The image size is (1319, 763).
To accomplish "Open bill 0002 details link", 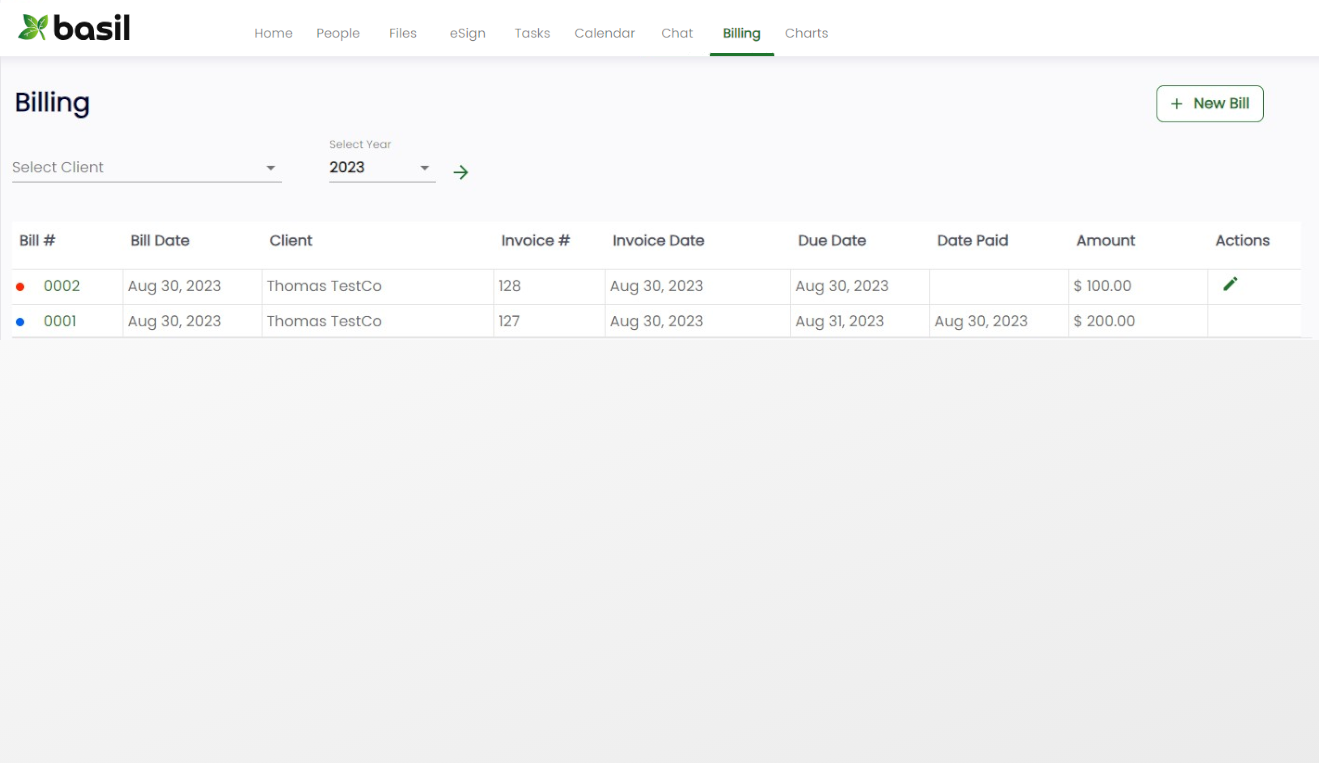I will click(x=61, y=286).
